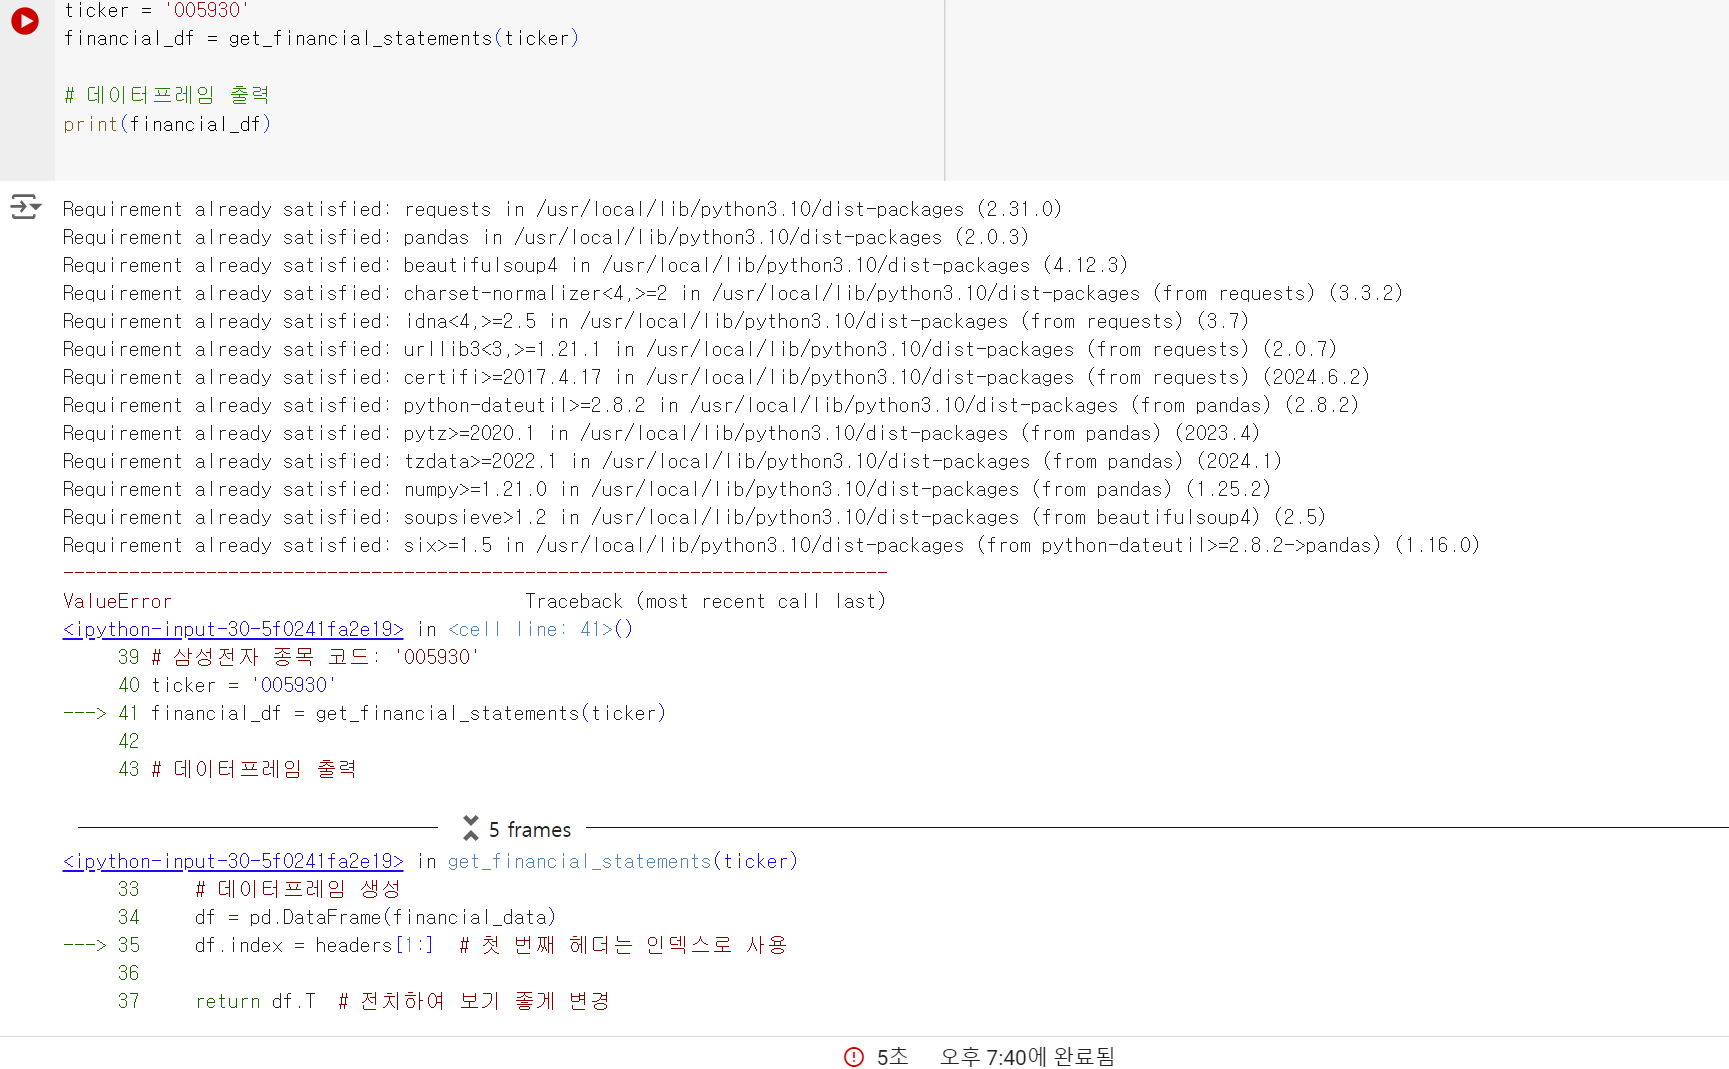Screen dimensions: 1729x1069
Task: Click the arrowed traceback line 41
Action: click(x=364, y=713)
